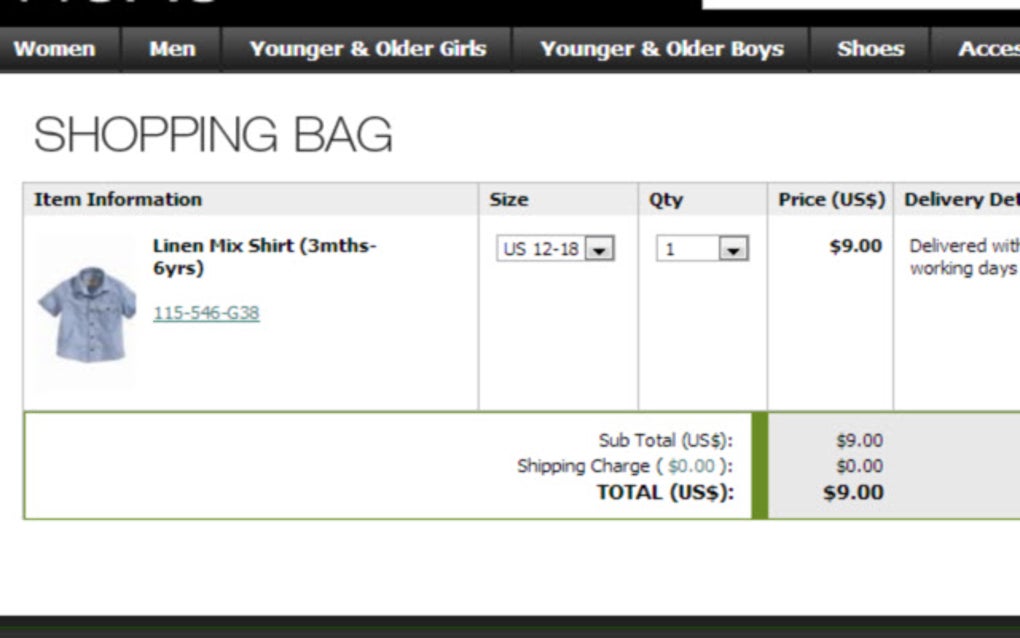Screen dimensions: 1020x638
Task: Open the Women category in the navigation
Action: click(56, 48)
